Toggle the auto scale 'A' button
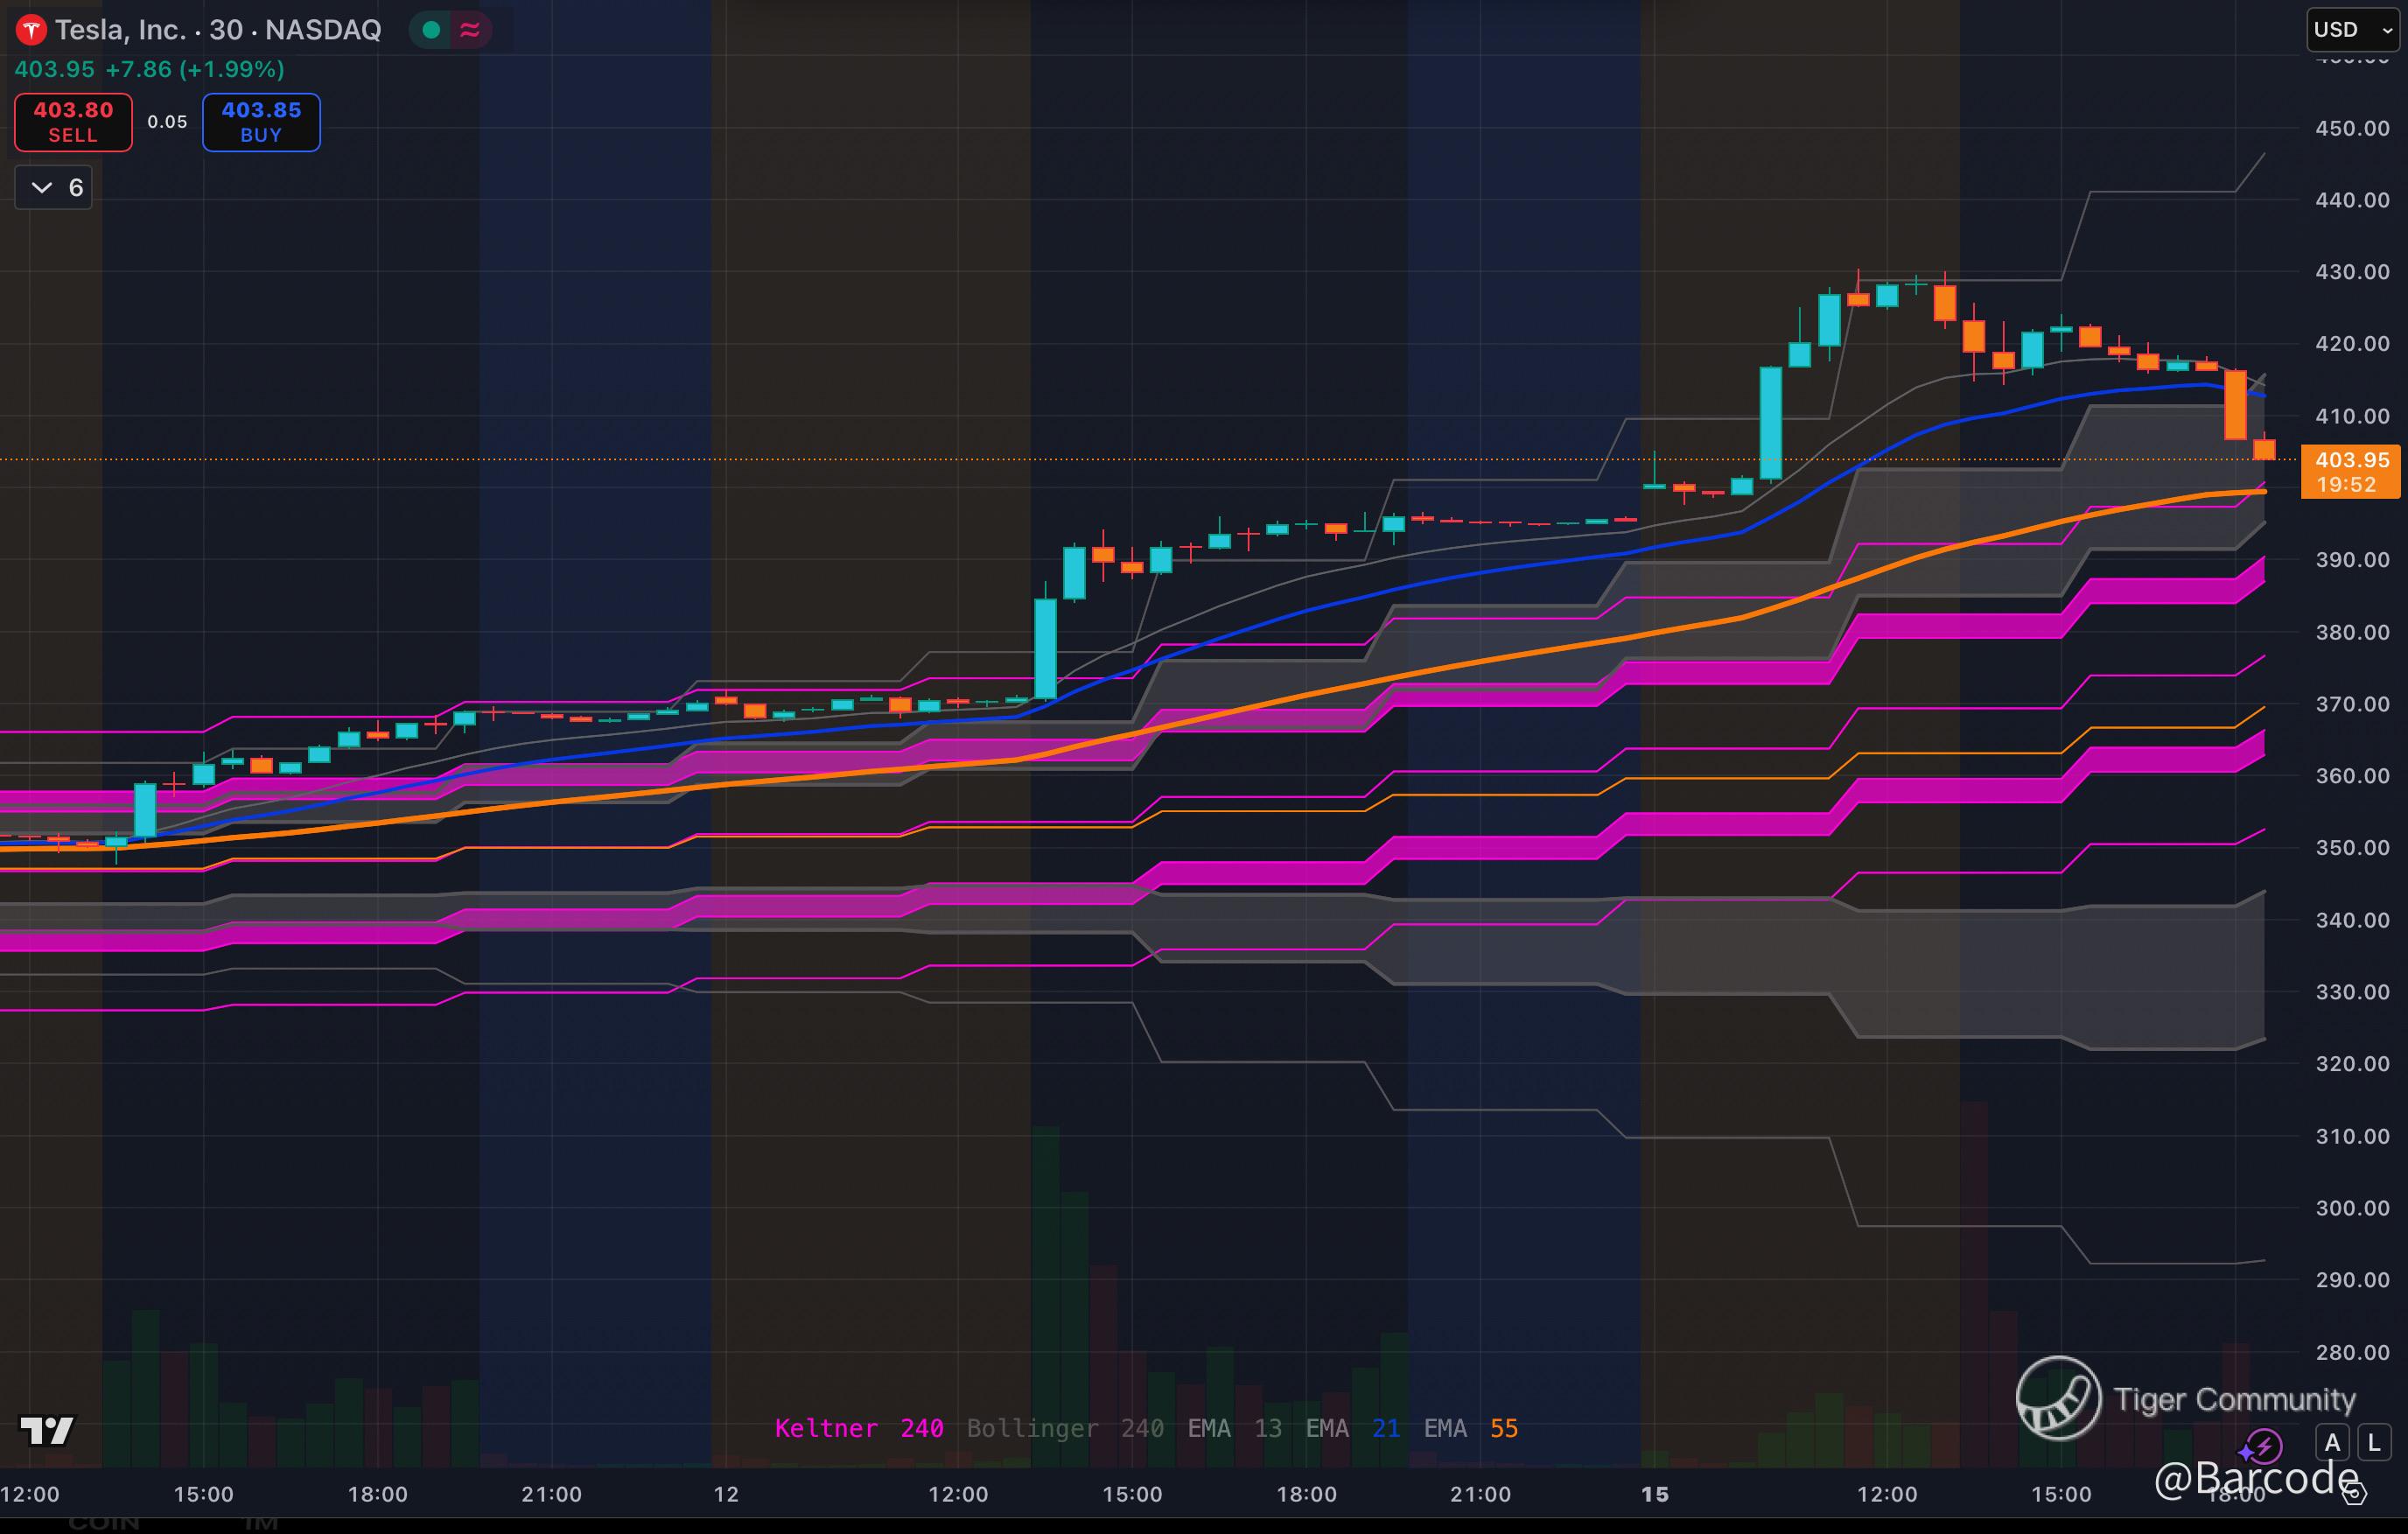The image size is (2408, 1534). coord(2332,1443)
